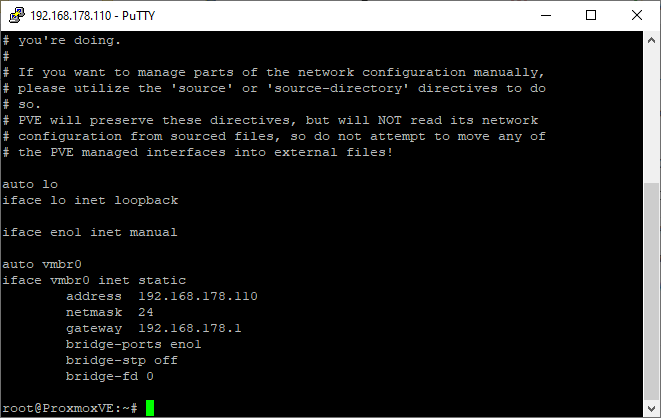Click the root@ProxmoxVE prompt text

pos(70,408)
